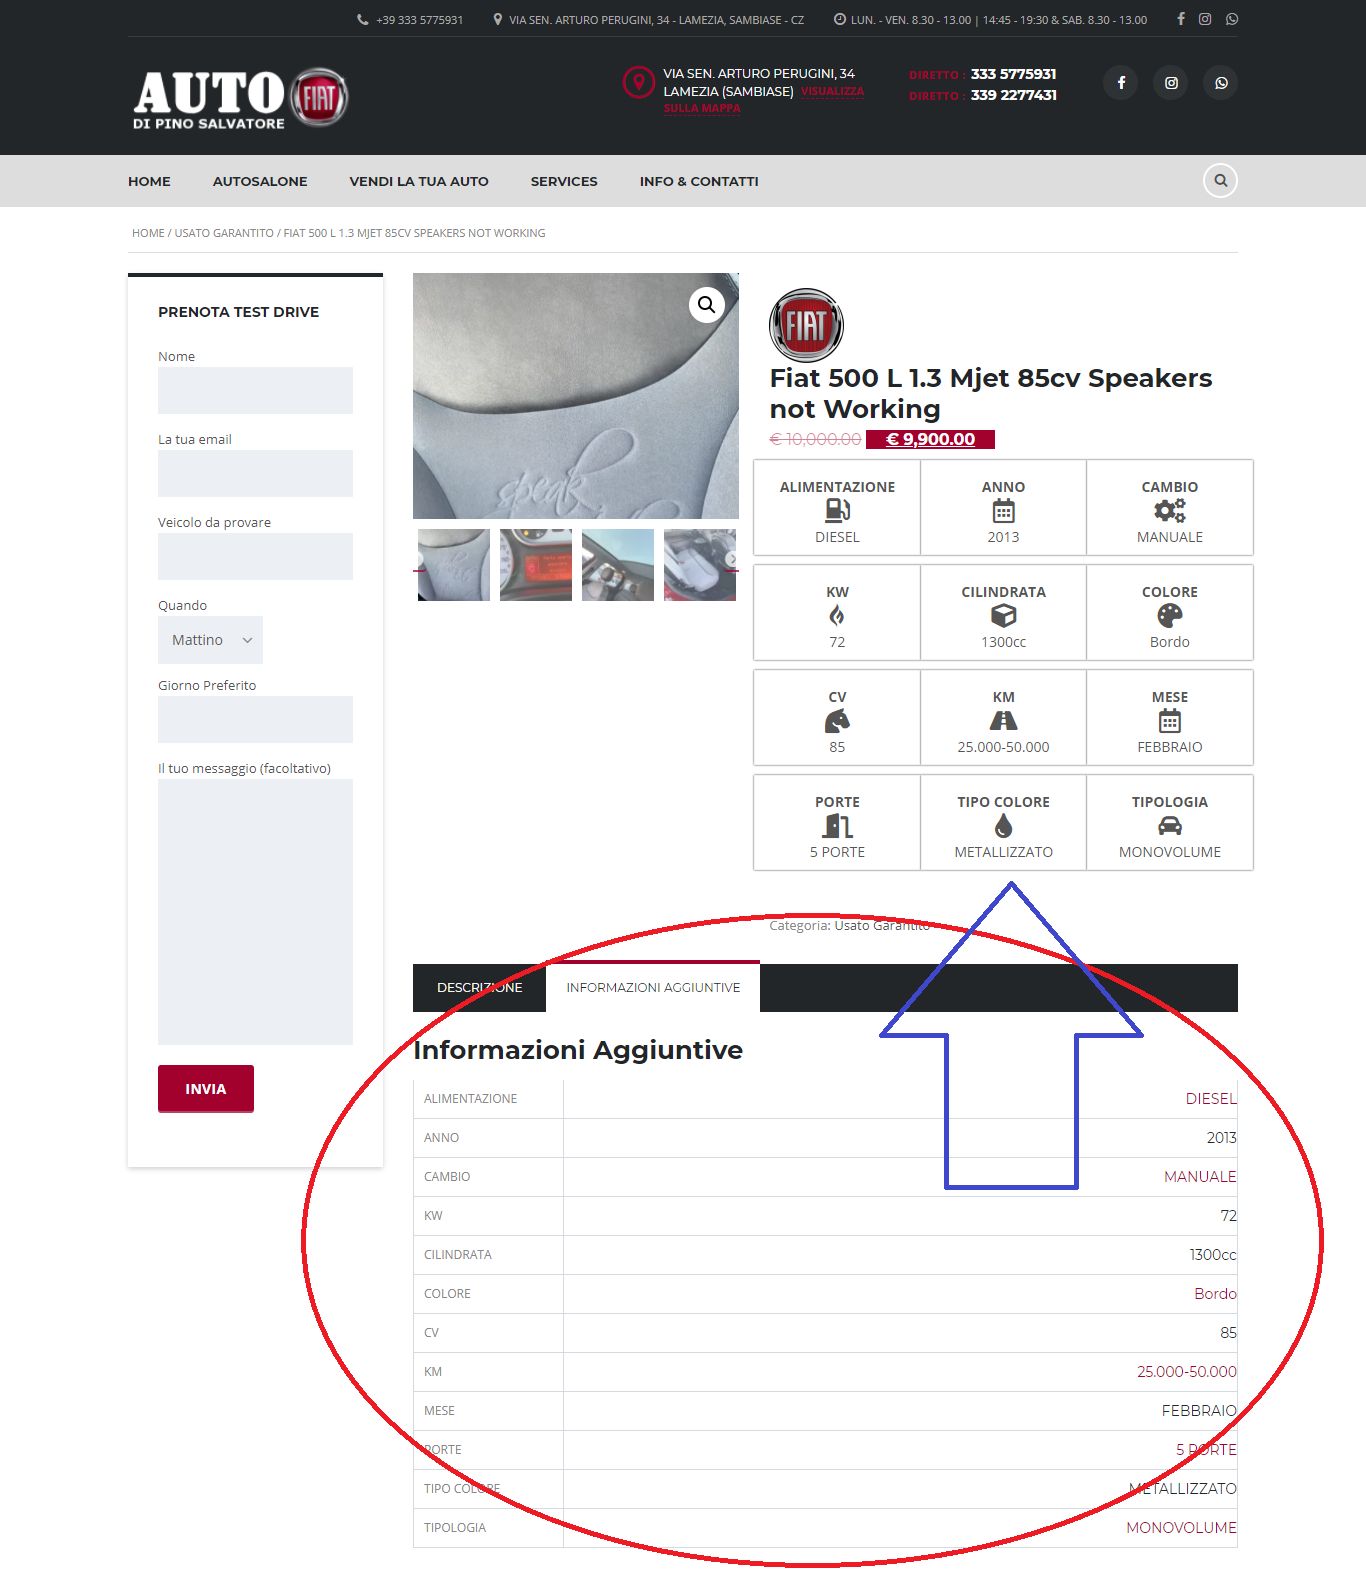Select the red dashboard display thumbnail

click(x=536, y=565)
